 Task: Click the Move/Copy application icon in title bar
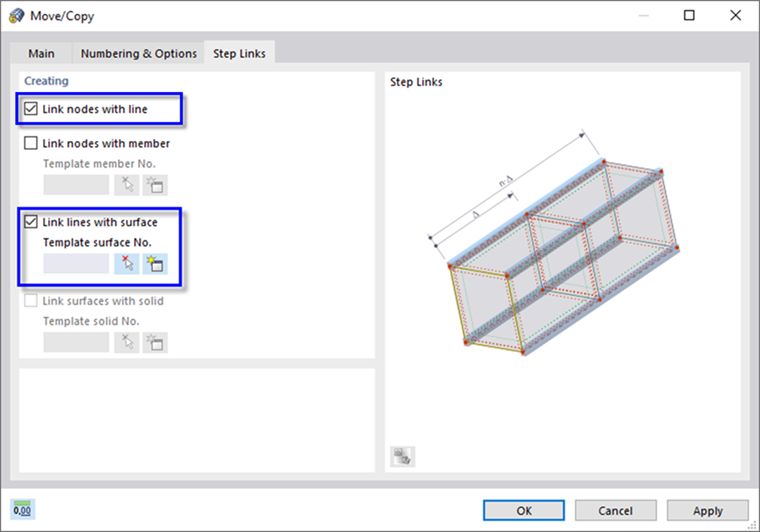coord(16,16)
